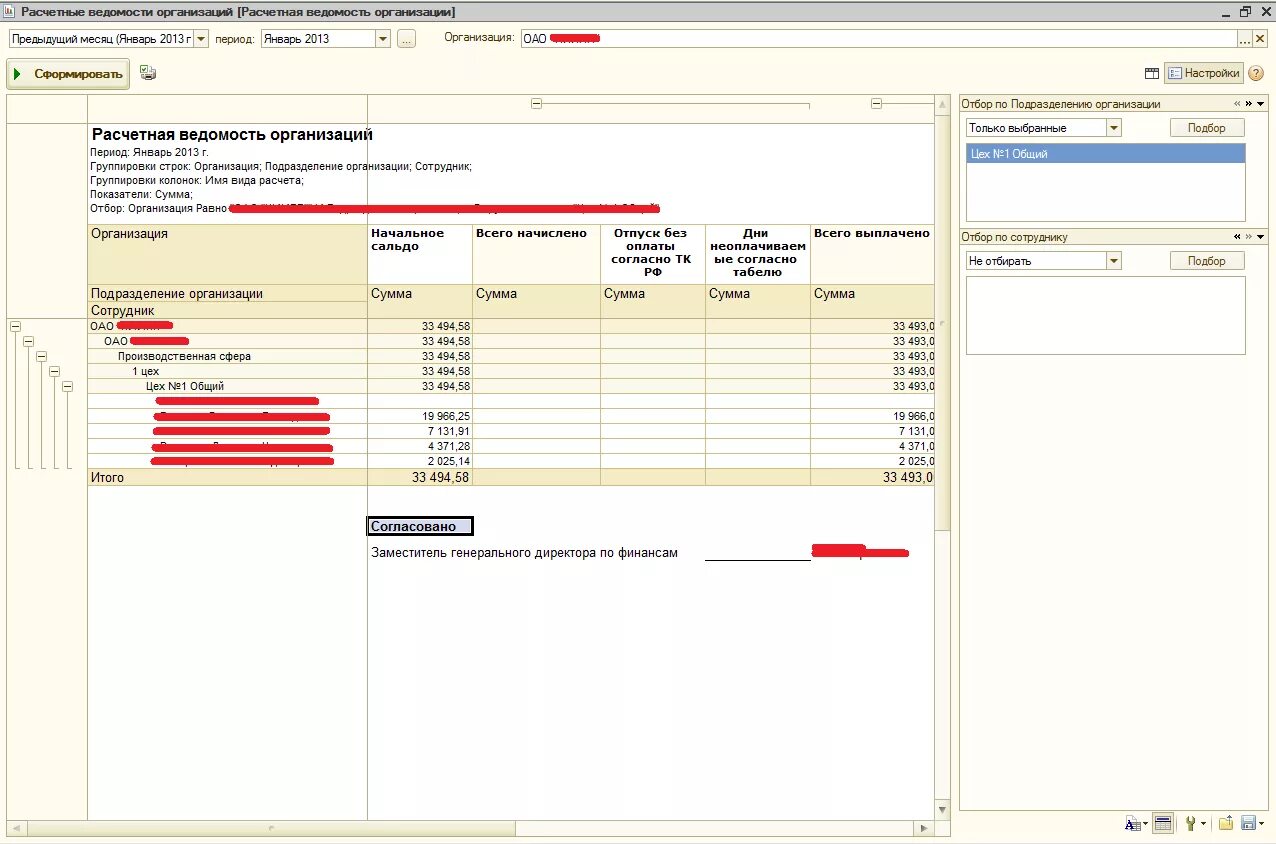1276x844 pixels.
Task: Click the Сформировать button
Action: tap(68, 74)
